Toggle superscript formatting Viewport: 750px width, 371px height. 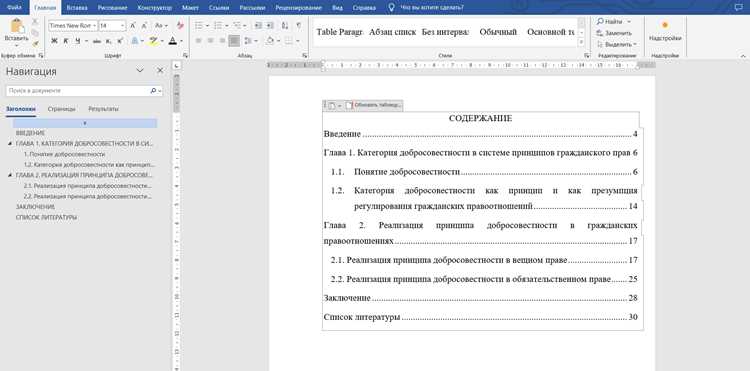click(120, 41)
